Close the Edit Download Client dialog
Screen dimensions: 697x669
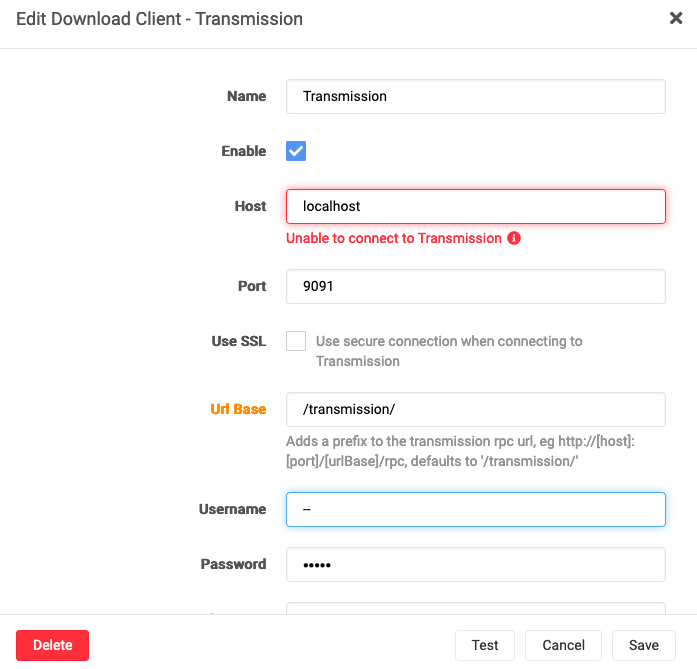tap(676, 18)
